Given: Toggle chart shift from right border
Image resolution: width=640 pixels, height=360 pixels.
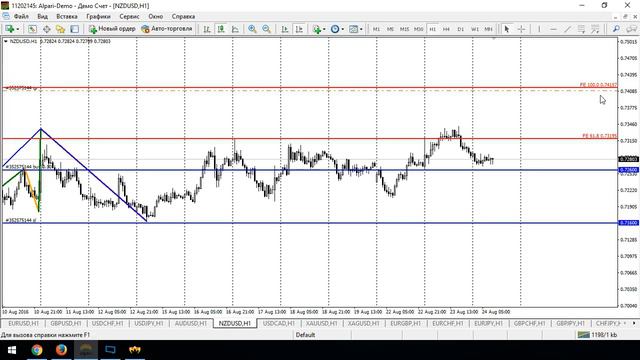Looking at the screenshot, I should point(299,29).
